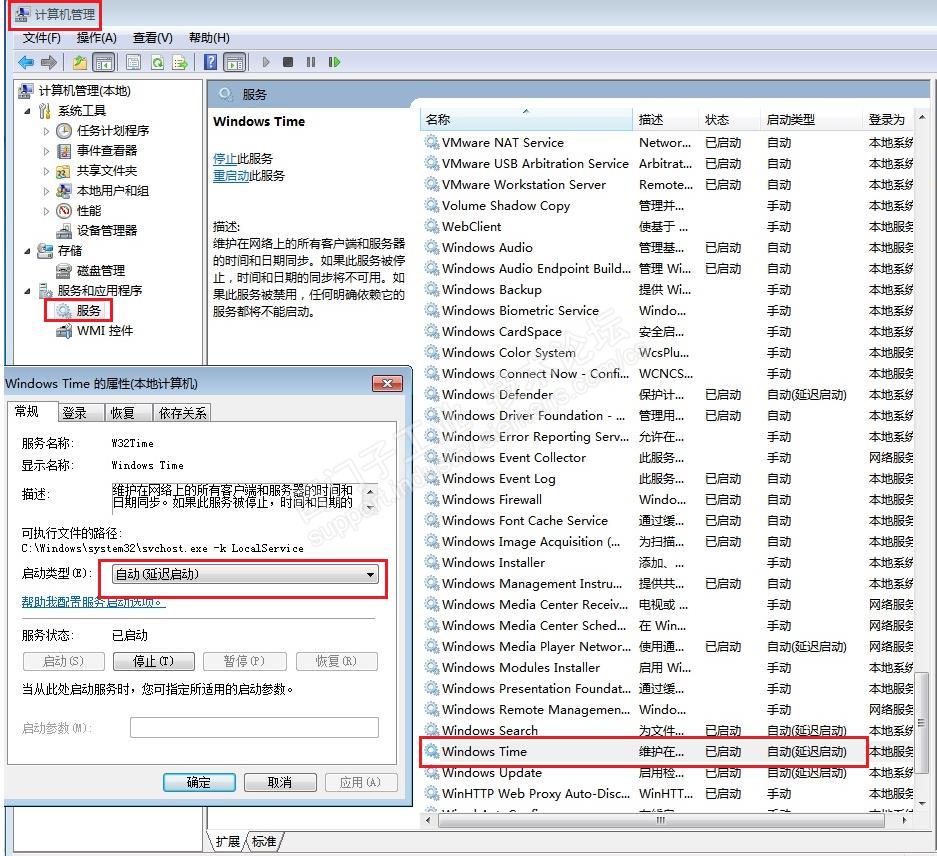
Task: Expand the 任务计划程序 node arrow
Action: [47, 131]
